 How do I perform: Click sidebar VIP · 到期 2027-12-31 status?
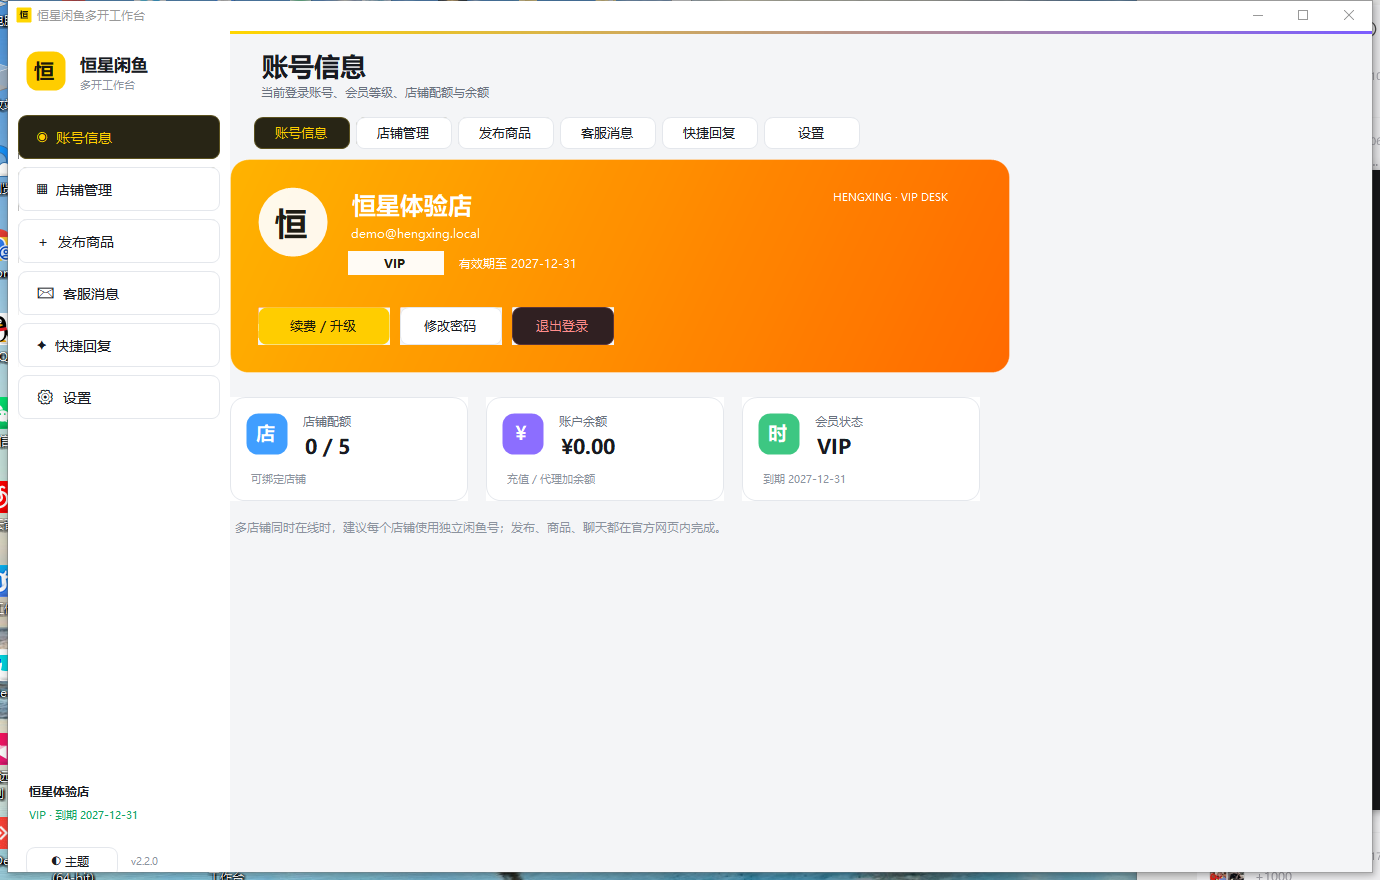(x=84, y=815)
